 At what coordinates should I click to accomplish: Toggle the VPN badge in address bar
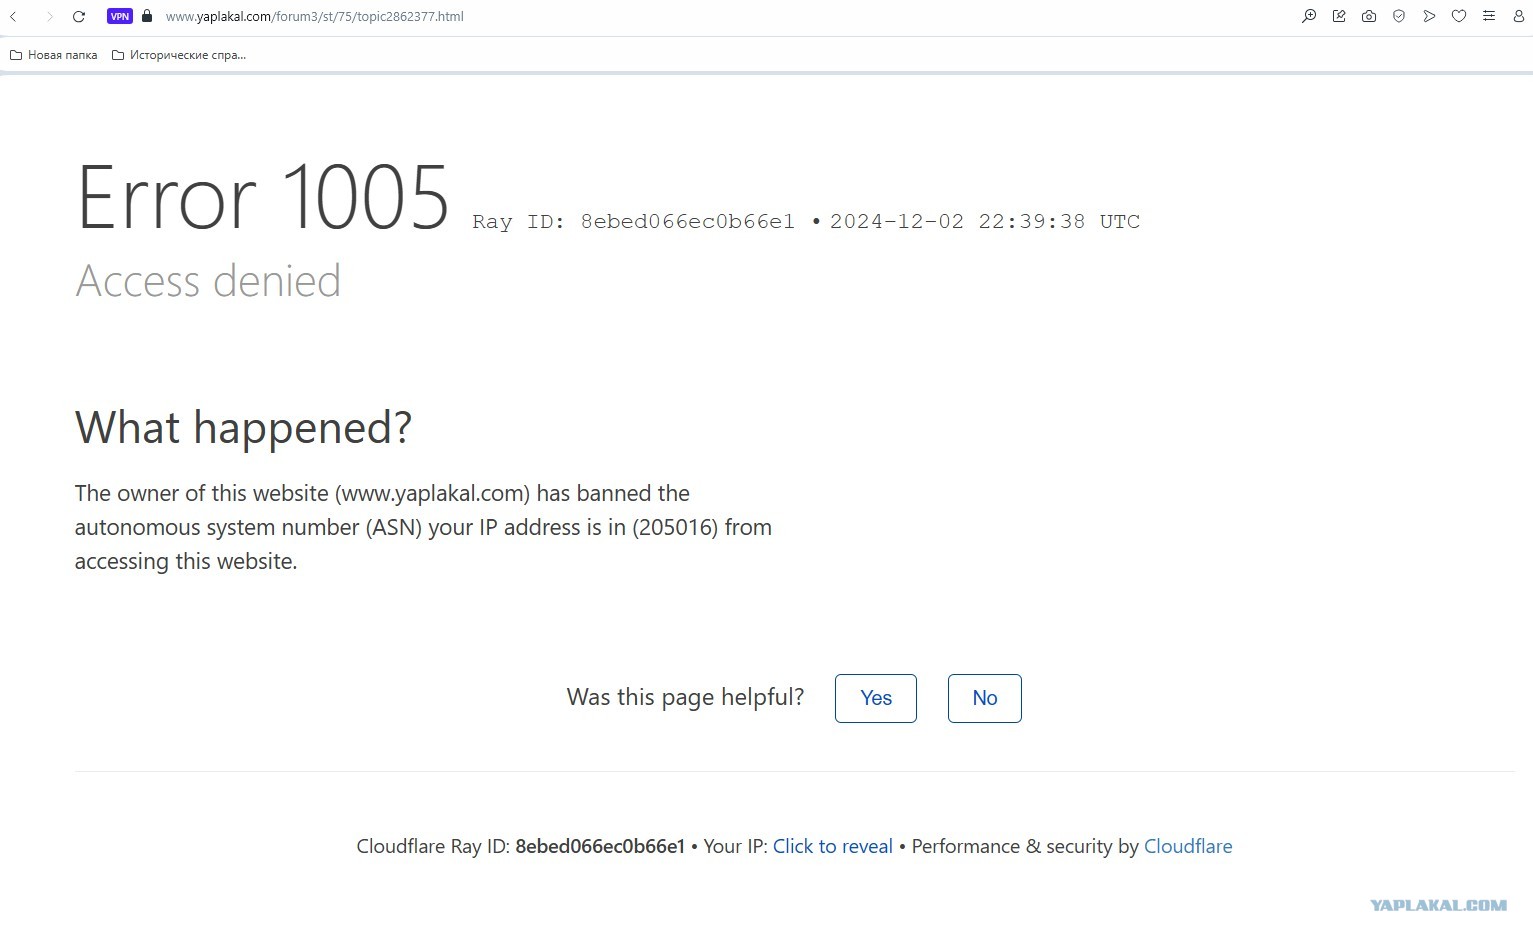click(120, 16)
